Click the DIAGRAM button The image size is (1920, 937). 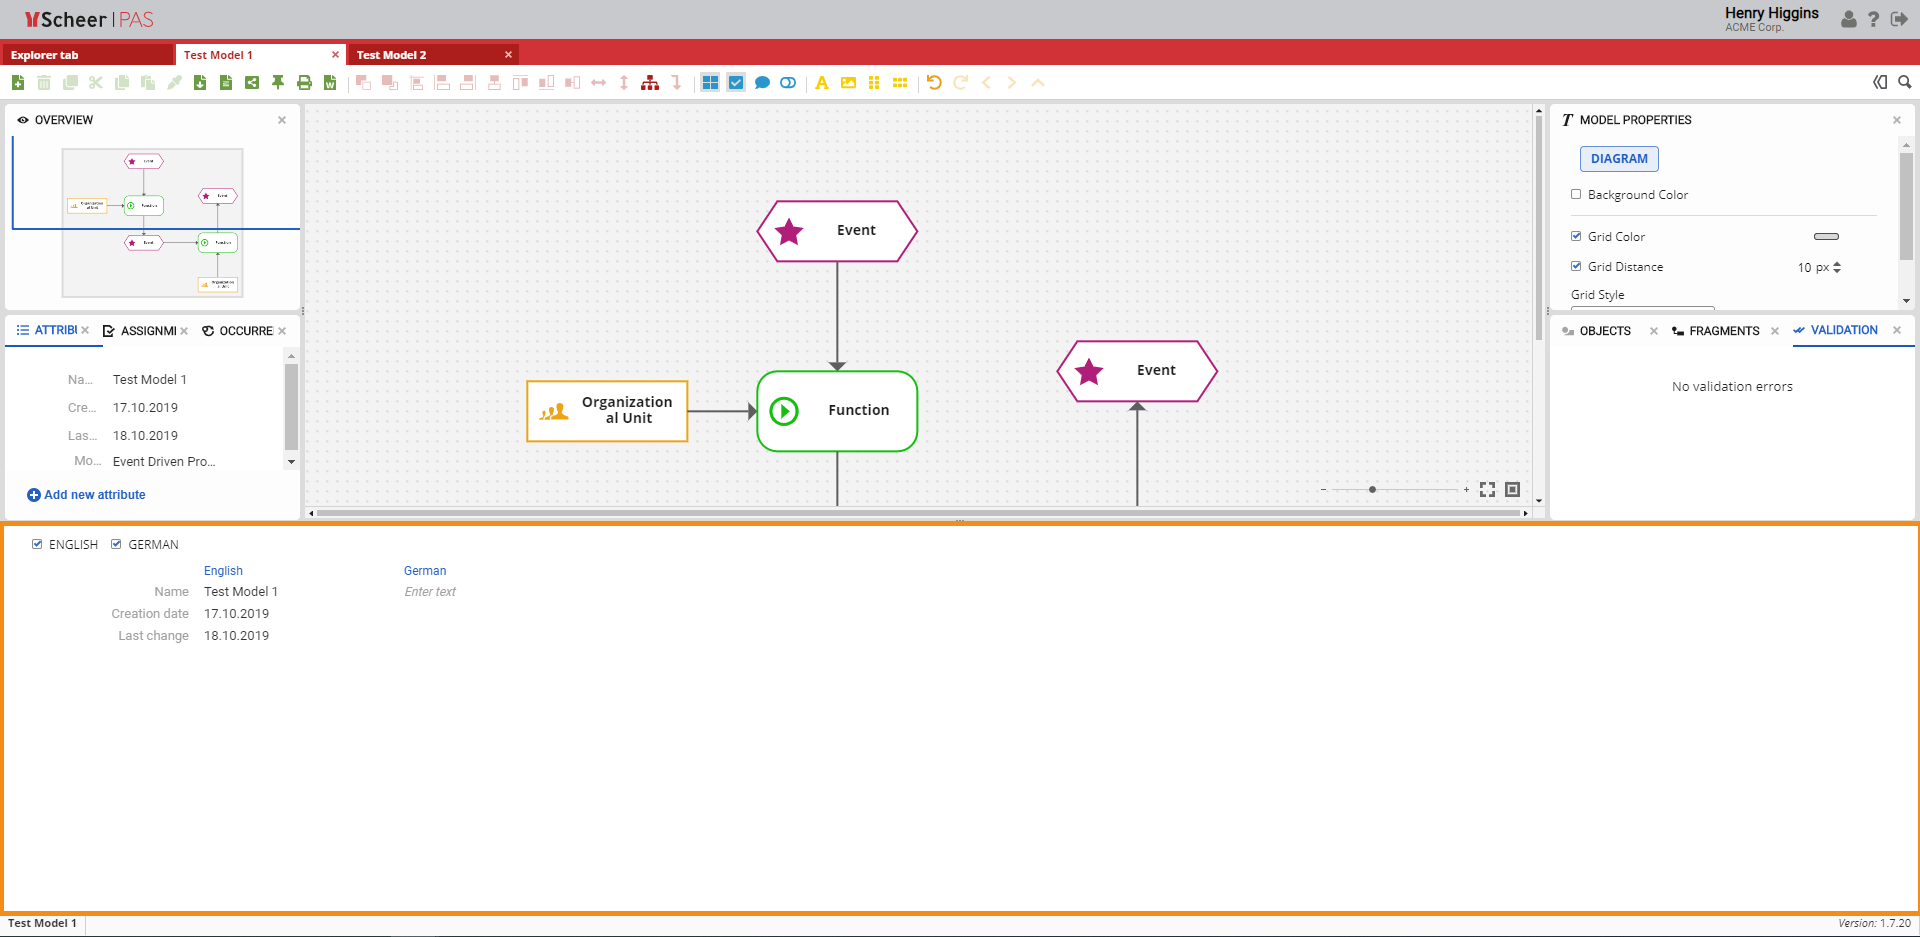click(x=1619, y=159)
